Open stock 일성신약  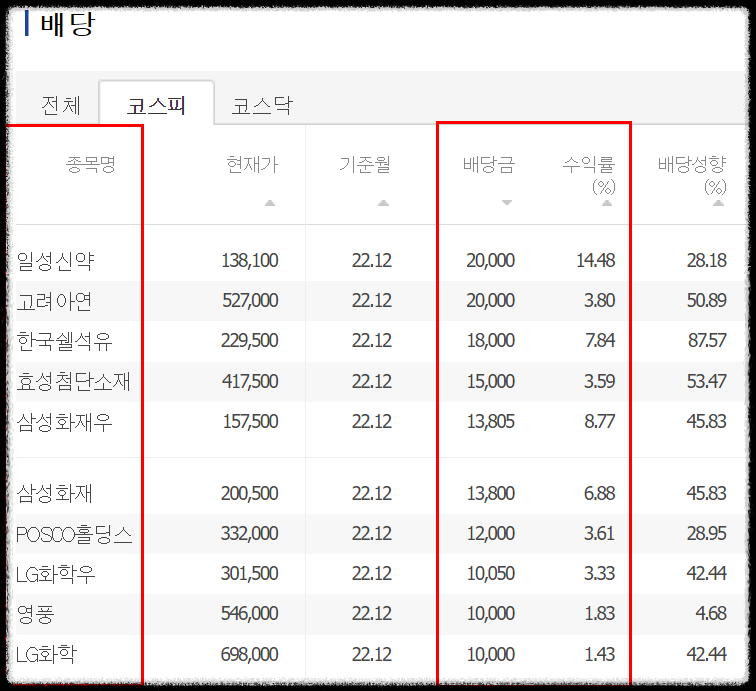[55, 261]
